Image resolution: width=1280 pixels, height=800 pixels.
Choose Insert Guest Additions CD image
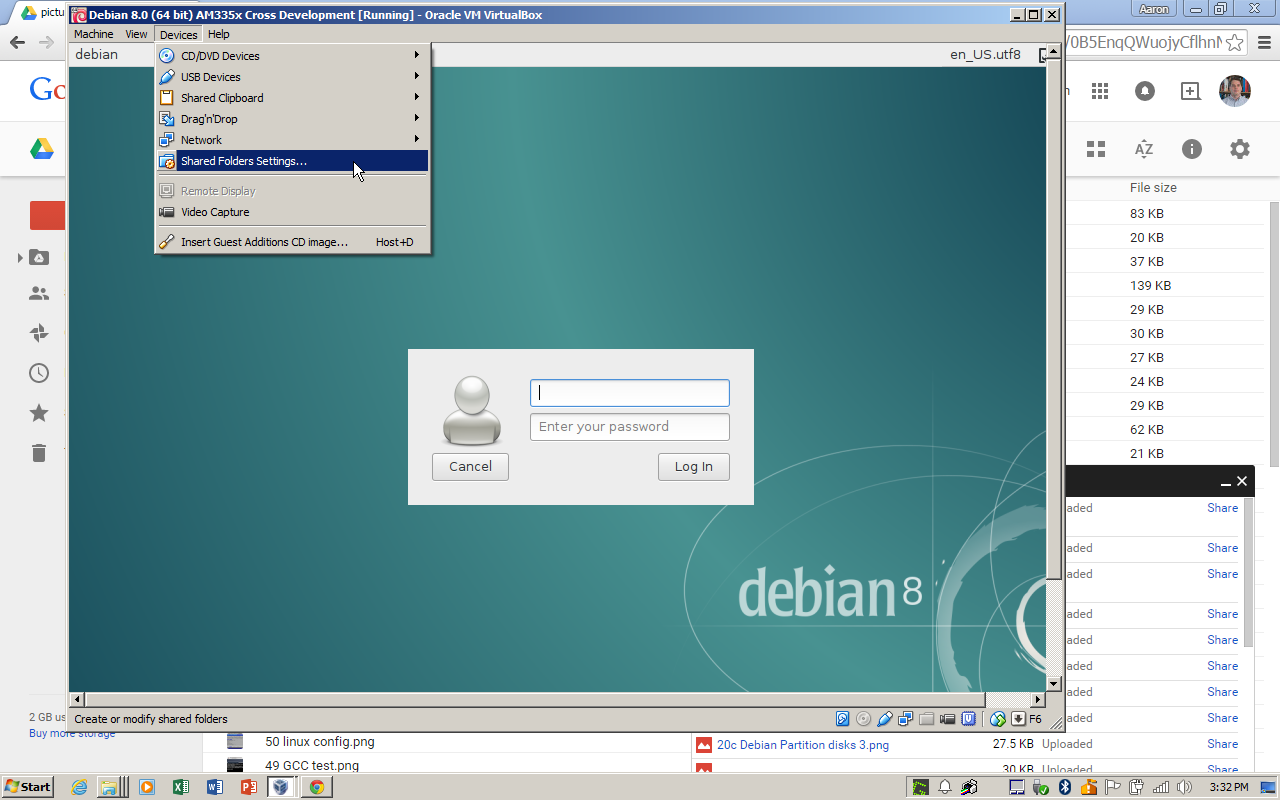(x=292, y=242)
